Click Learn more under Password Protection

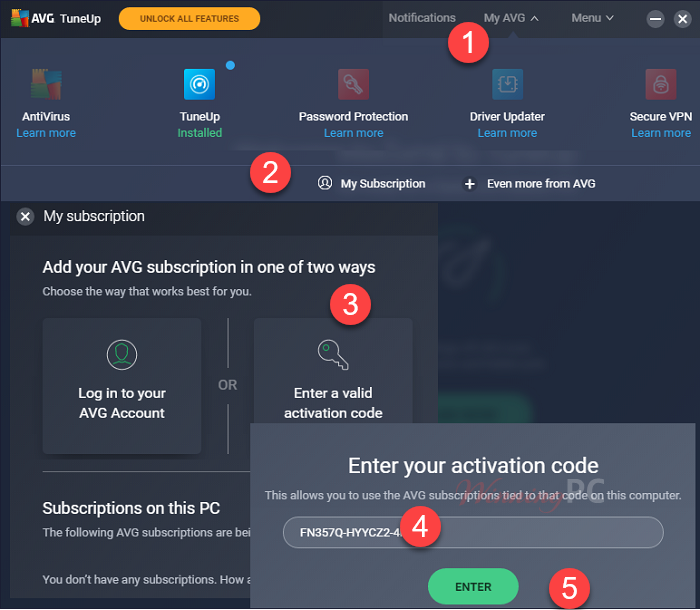(x=354, y=133)
